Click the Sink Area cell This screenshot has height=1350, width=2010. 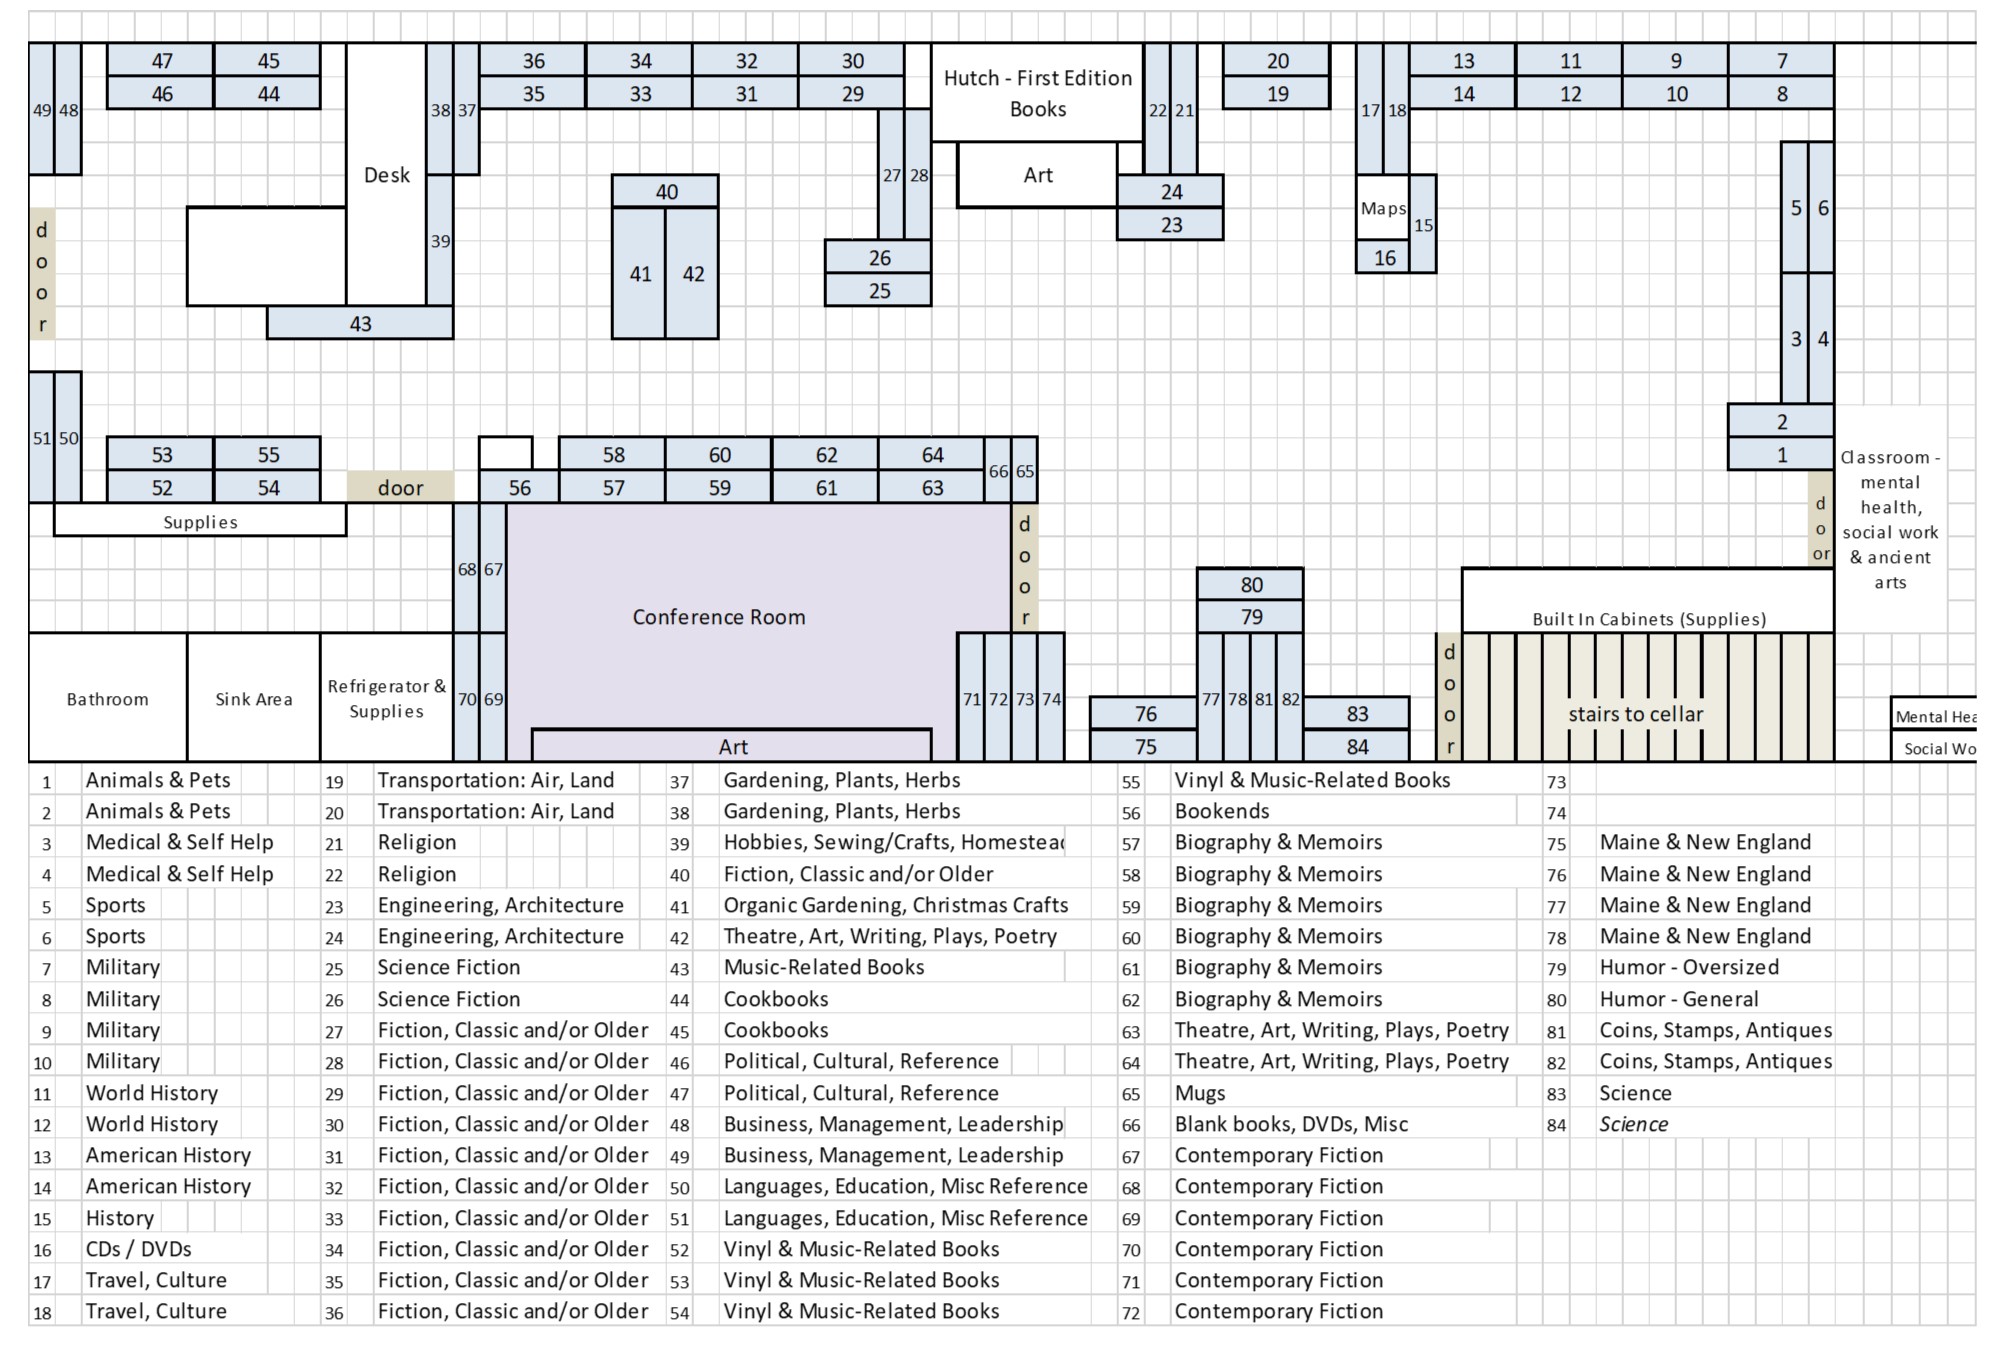click(x=253, y=699)
